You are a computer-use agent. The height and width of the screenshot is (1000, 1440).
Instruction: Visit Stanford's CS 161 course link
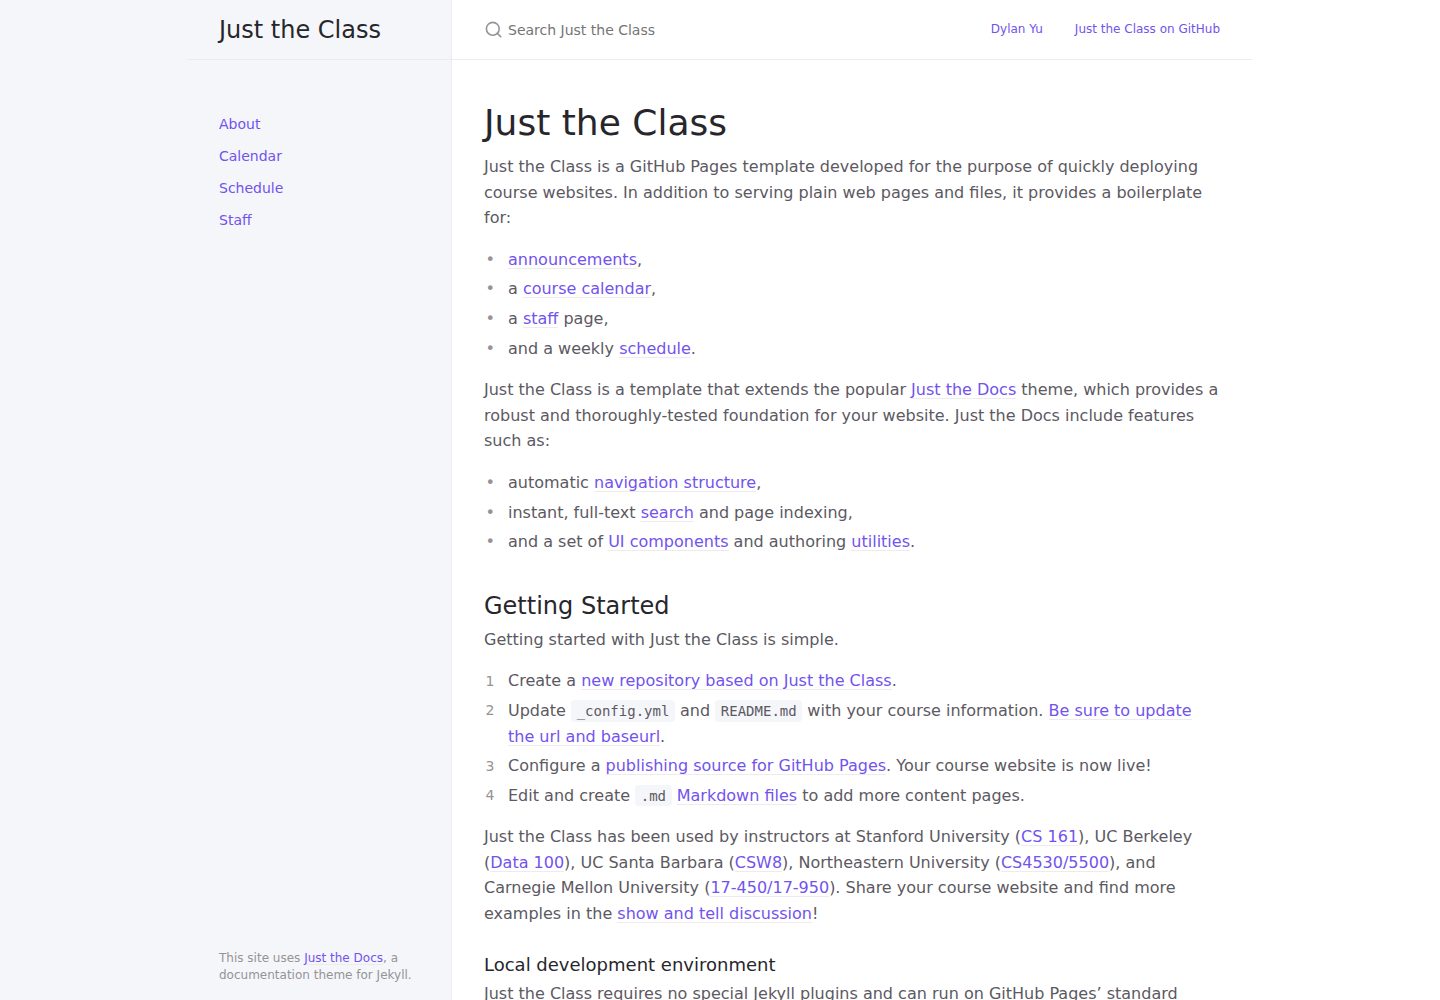[x=1049, y=836]
